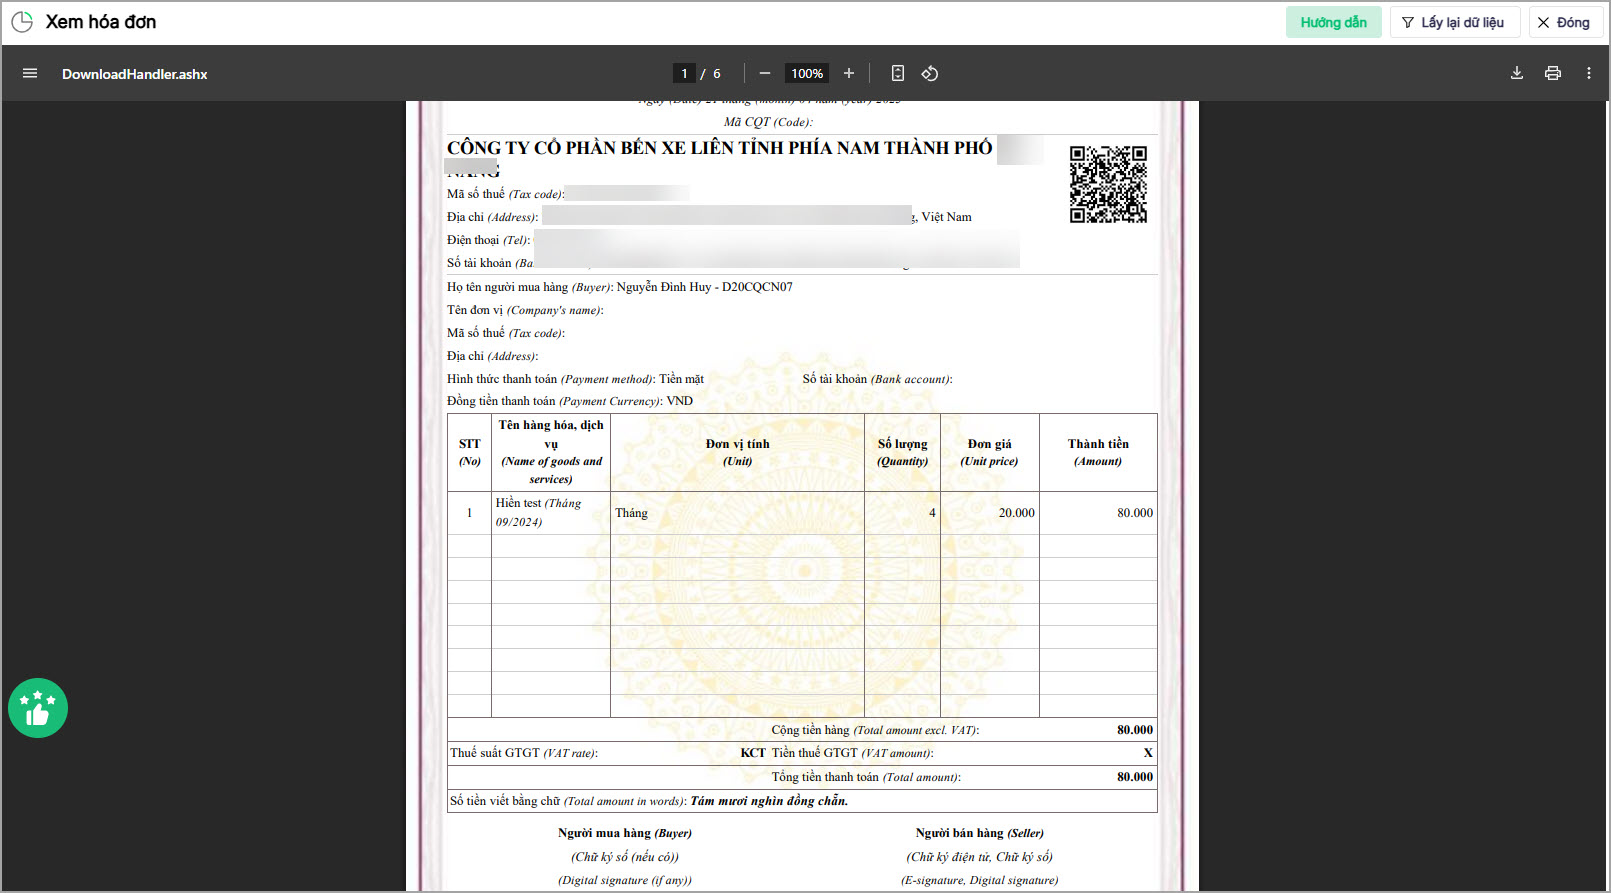Close the invoice viewer with Đóng

coord(1565,22)
